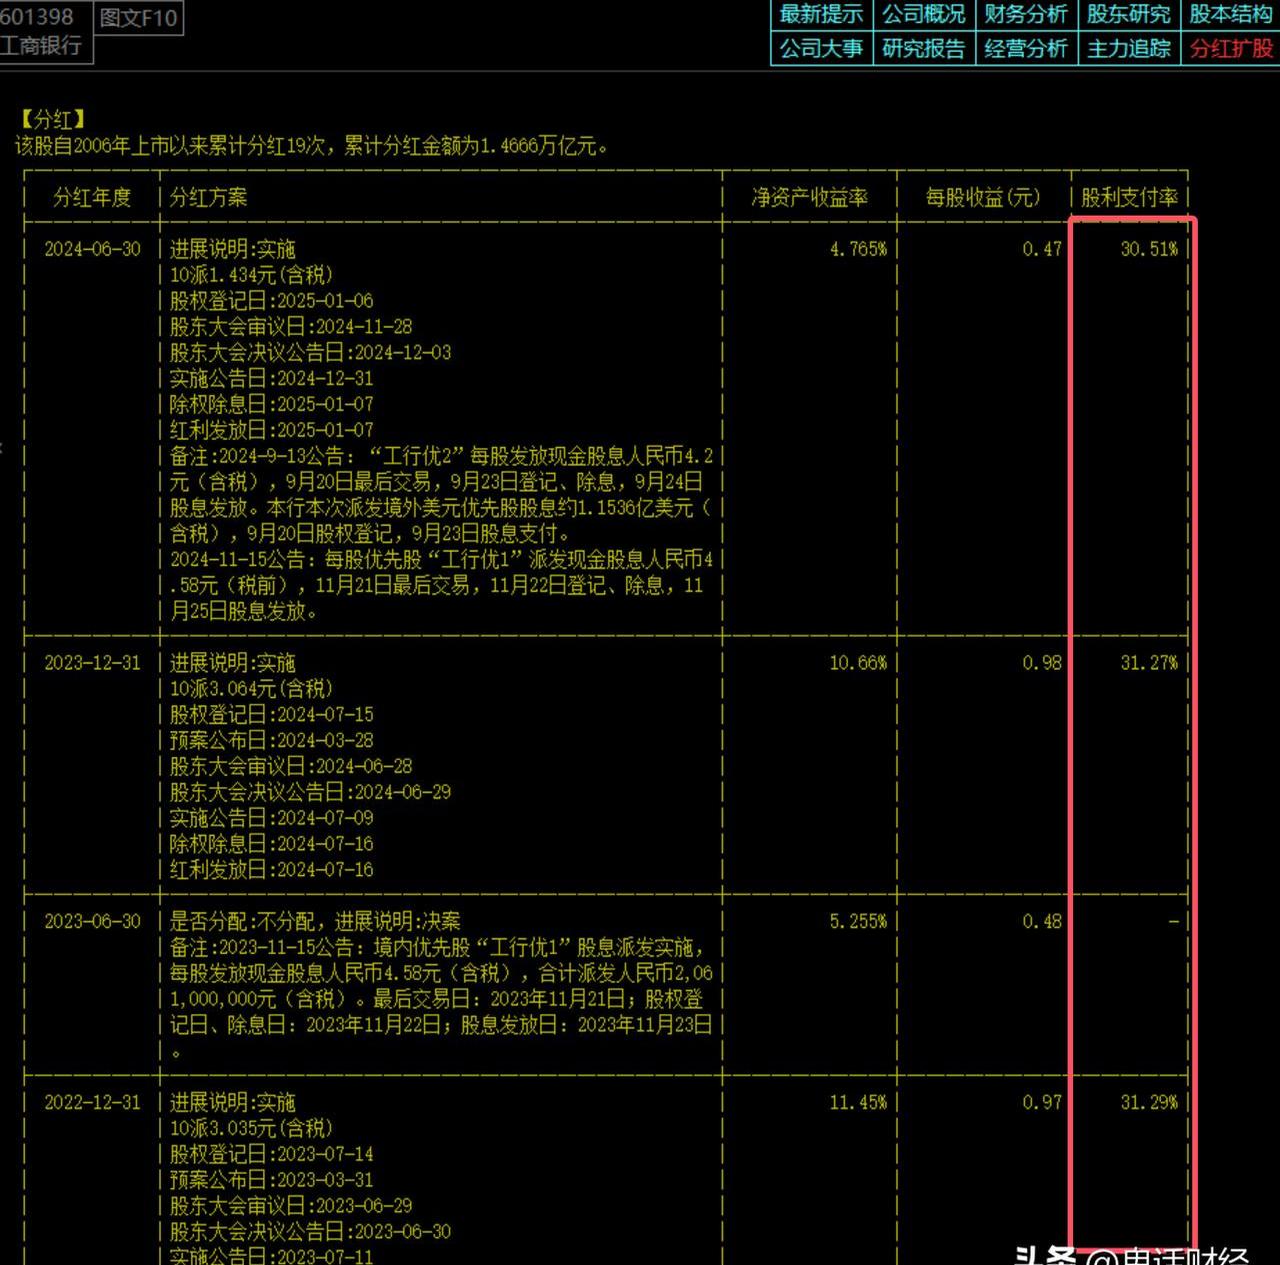The height and width of the screenshot is (1265, 1280).
Task: Select the 2024-06-30 dividend year cell
Action: click(92, 249)
